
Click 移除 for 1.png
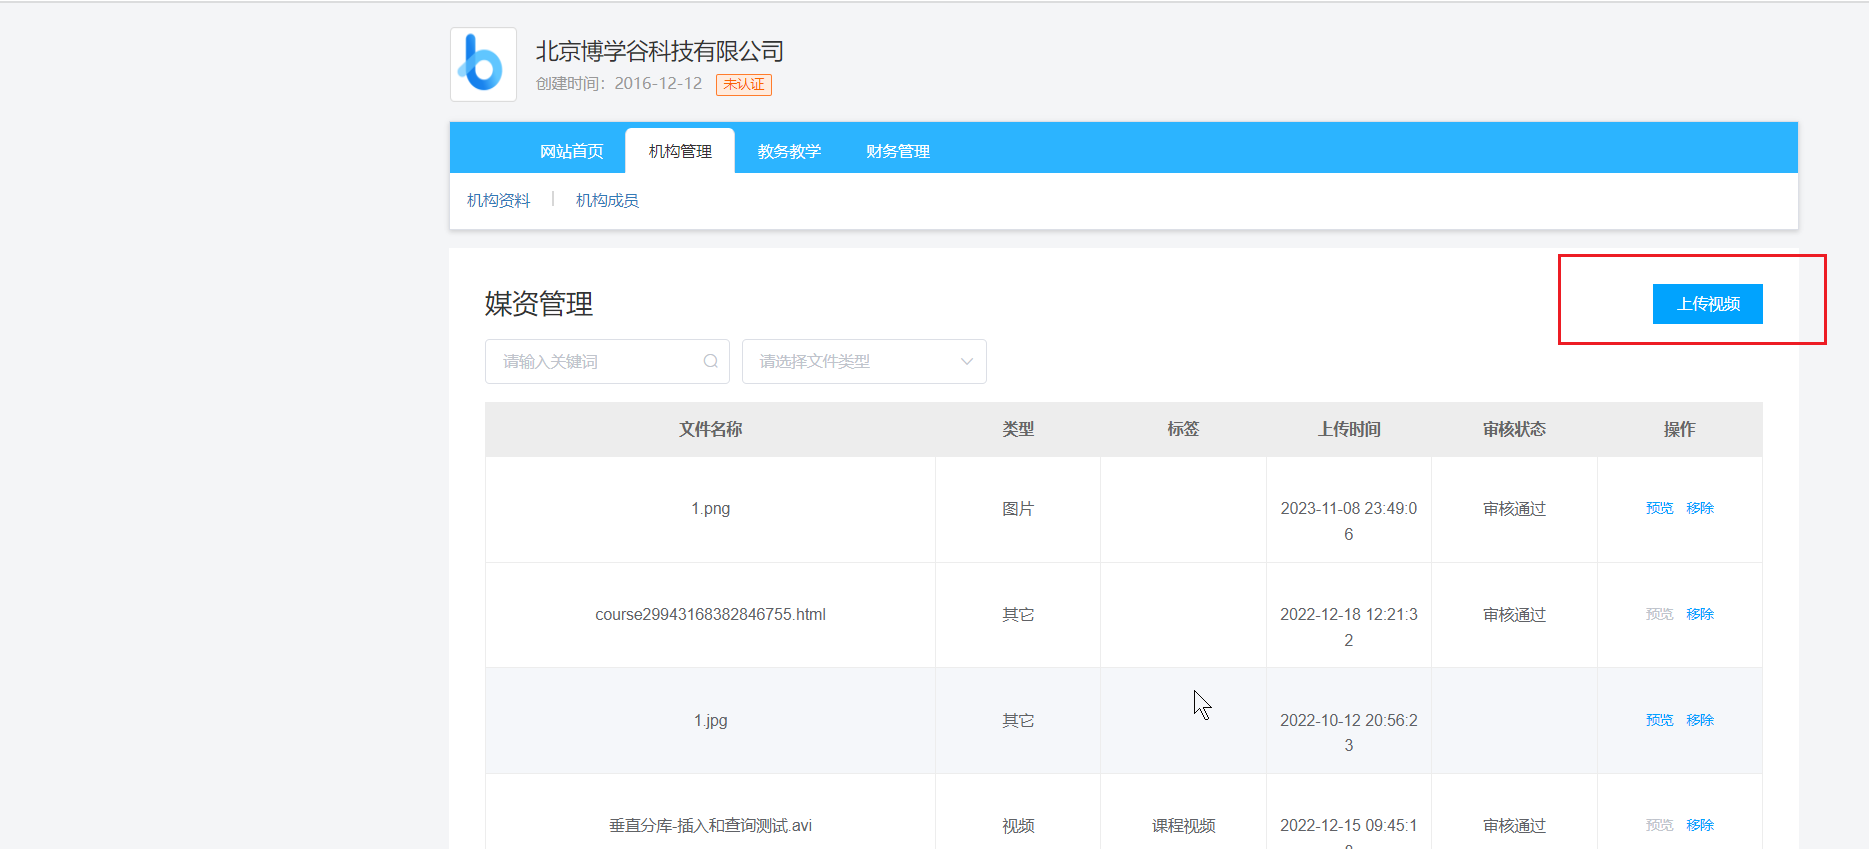1700,508
